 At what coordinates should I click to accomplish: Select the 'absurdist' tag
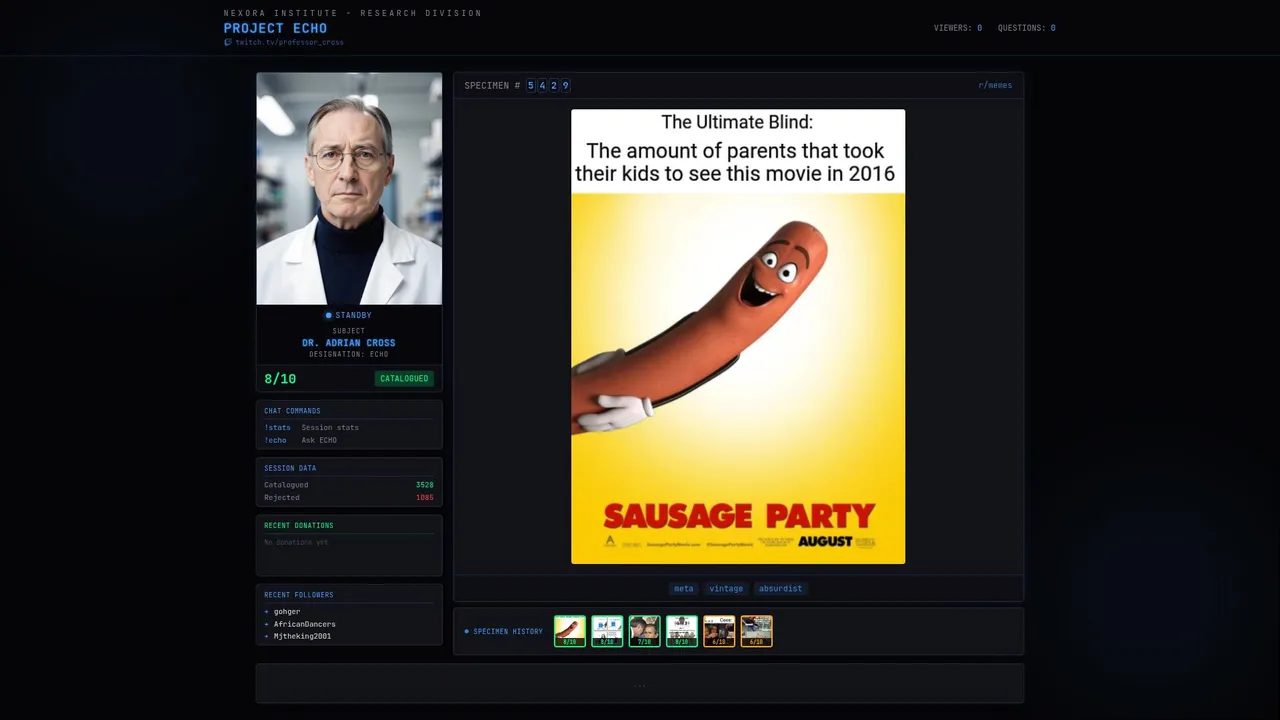point(780,589)
